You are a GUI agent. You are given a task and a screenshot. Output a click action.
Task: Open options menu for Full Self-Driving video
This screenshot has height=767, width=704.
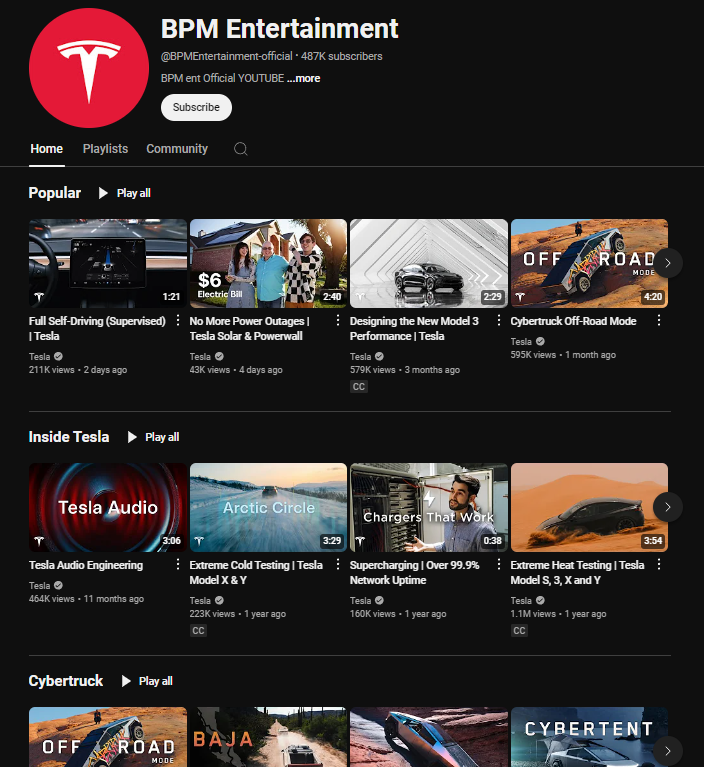coord(178,321)
